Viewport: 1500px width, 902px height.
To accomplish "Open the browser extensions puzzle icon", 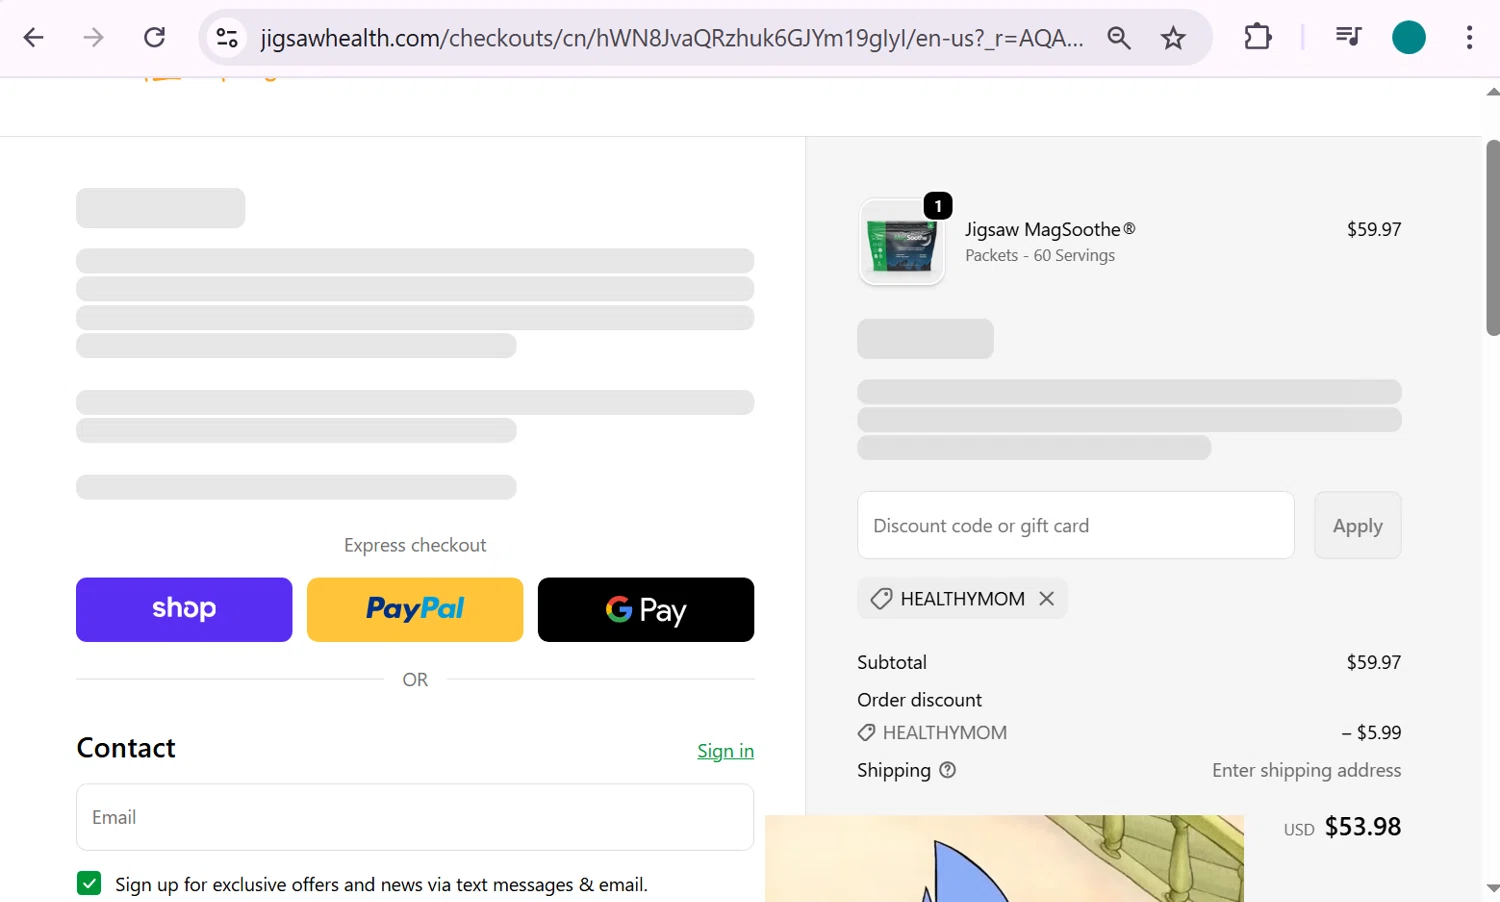I will coord(1257,38).
